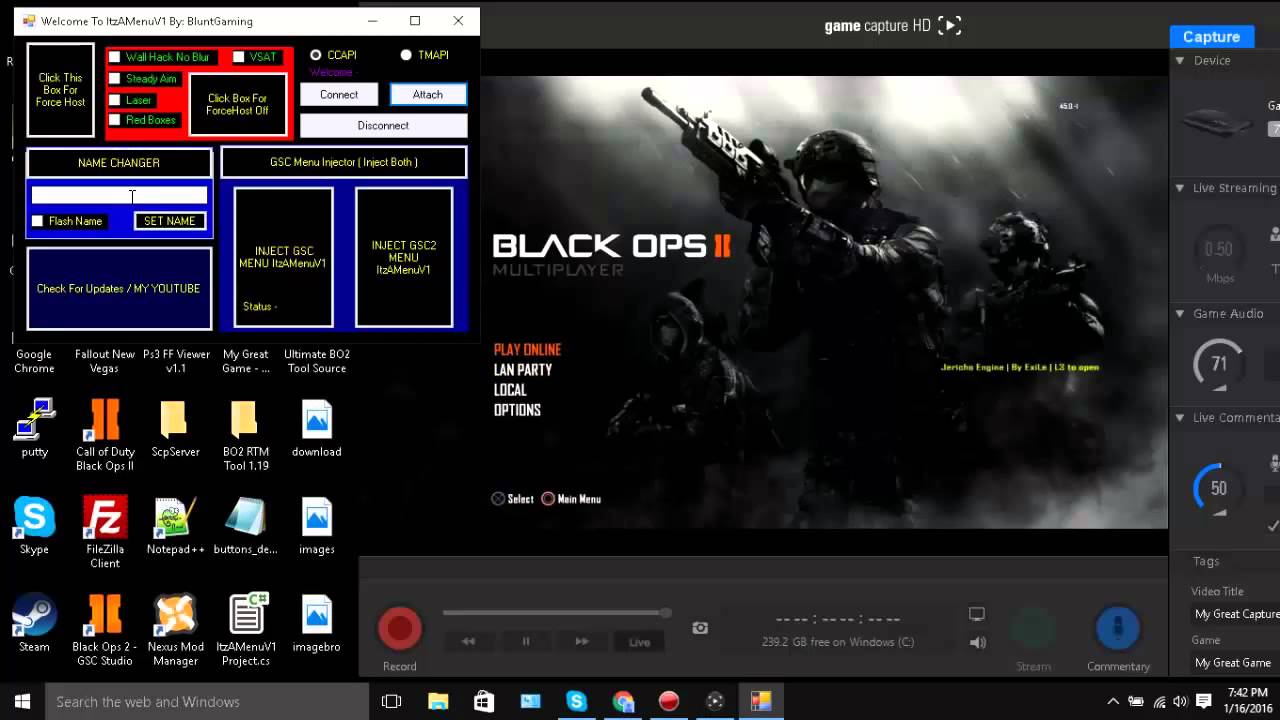This screenshot has width=1280, height=720.
Task: Adjust the Live Commentary dial showing 50
Action: pos(1219,488)
